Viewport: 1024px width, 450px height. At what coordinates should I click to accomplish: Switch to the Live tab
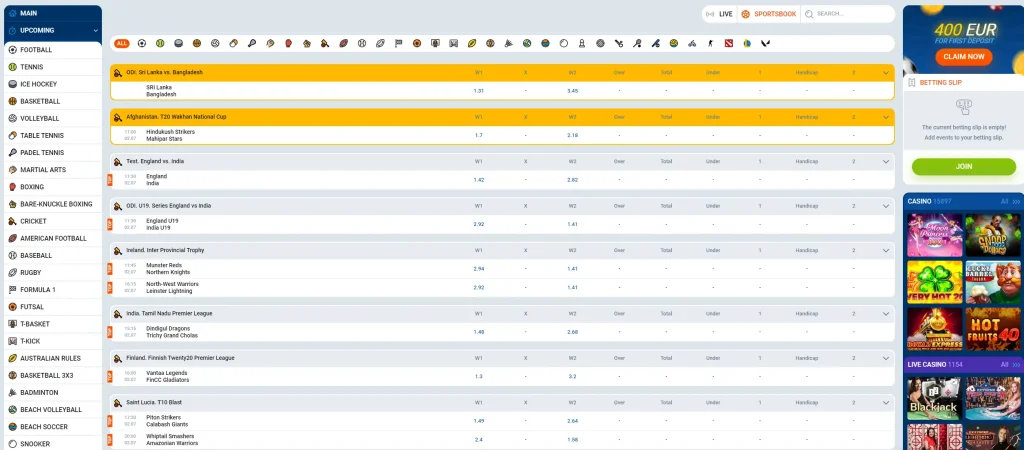pyautogui.click(x=720, y=14)
